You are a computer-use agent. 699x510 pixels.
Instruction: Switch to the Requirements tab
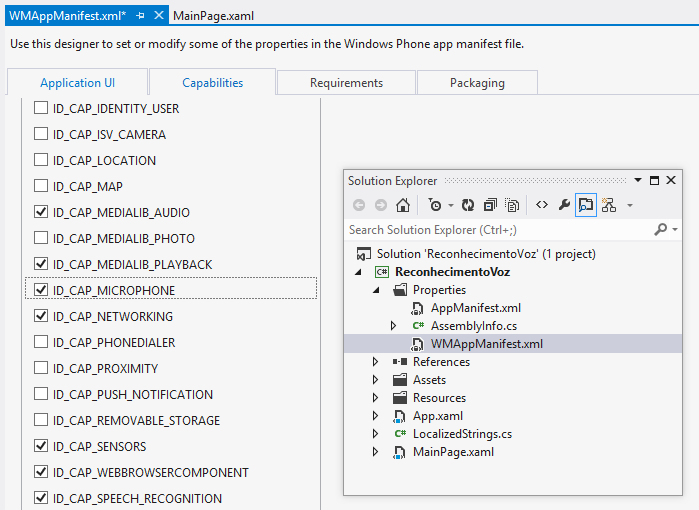point(346,82)
